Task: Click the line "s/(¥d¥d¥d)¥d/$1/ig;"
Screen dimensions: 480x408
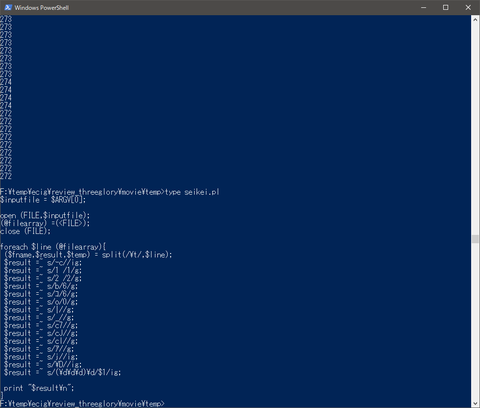Action: 62,372
